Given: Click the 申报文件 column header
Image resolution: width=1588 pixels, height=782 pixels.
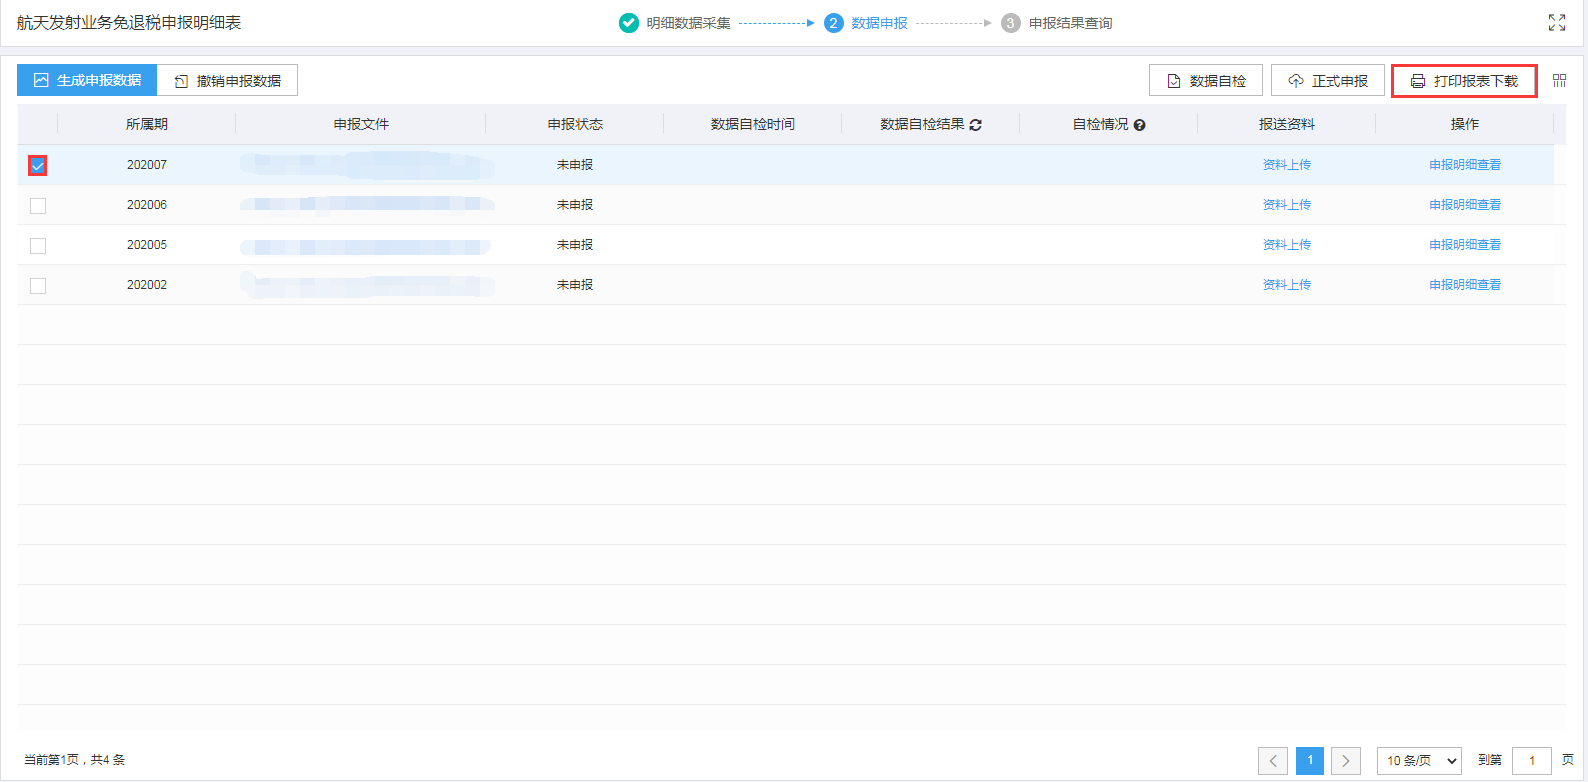Looking at the screenshot, I should click(x=361, y=125).
